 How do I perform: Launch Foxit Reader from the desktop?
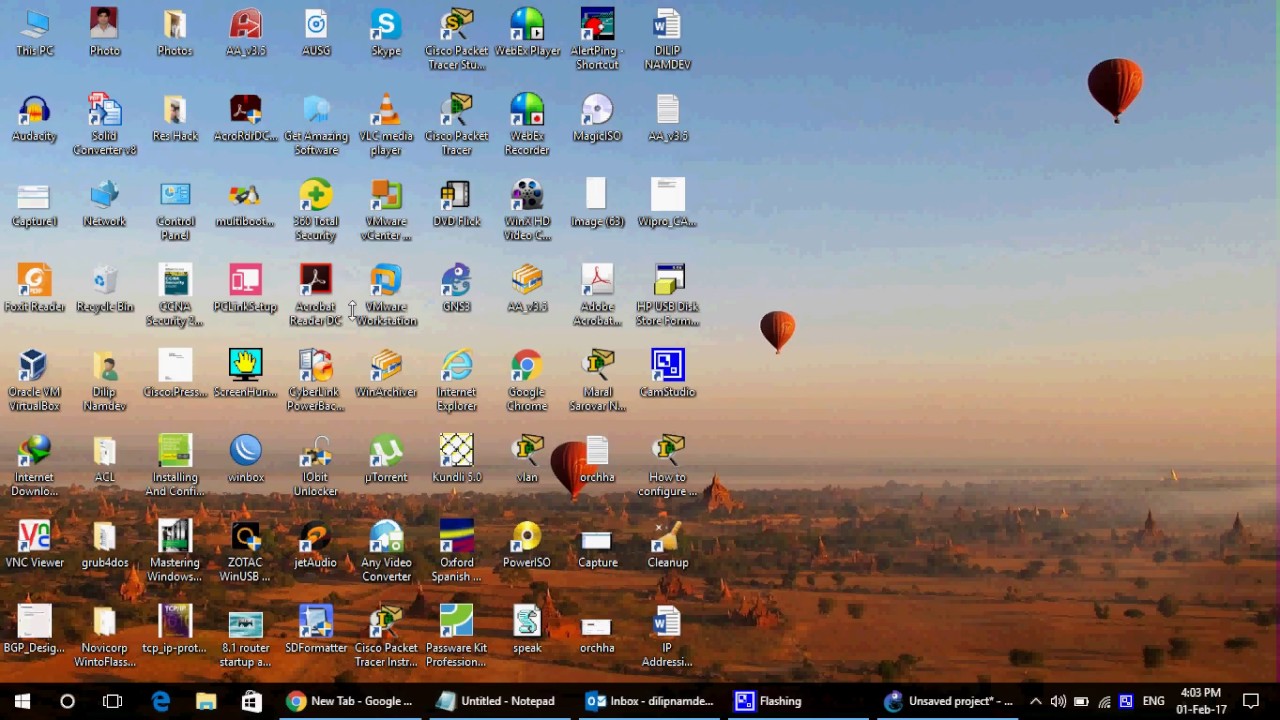(35, 288)
